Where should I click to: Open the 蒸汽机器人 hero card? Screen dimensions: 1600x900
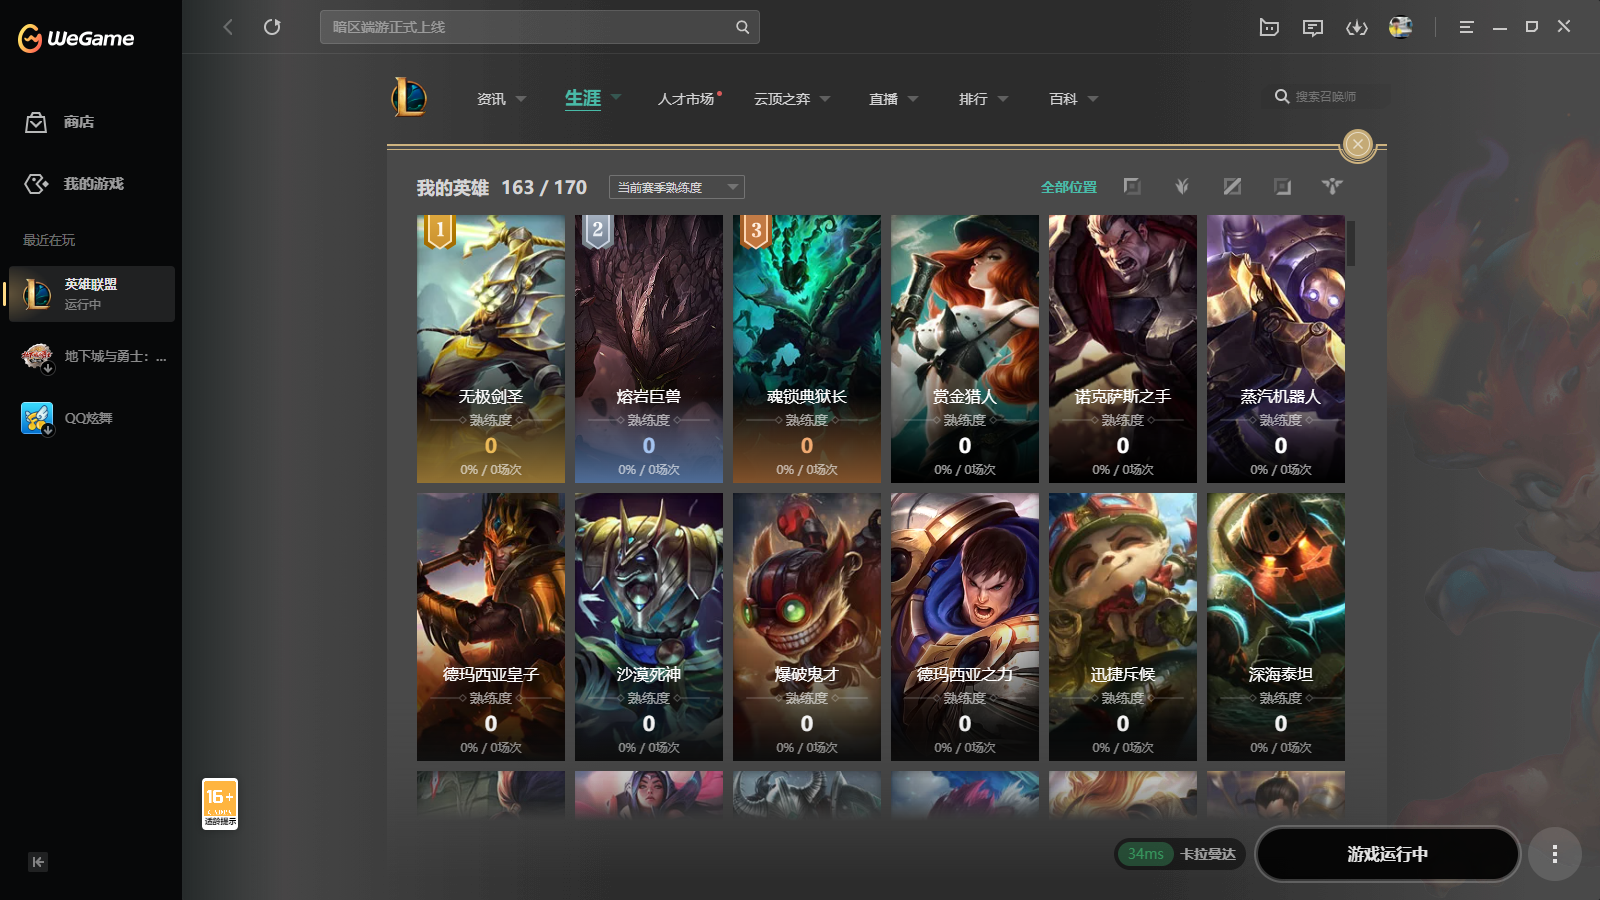(1276, 349)
